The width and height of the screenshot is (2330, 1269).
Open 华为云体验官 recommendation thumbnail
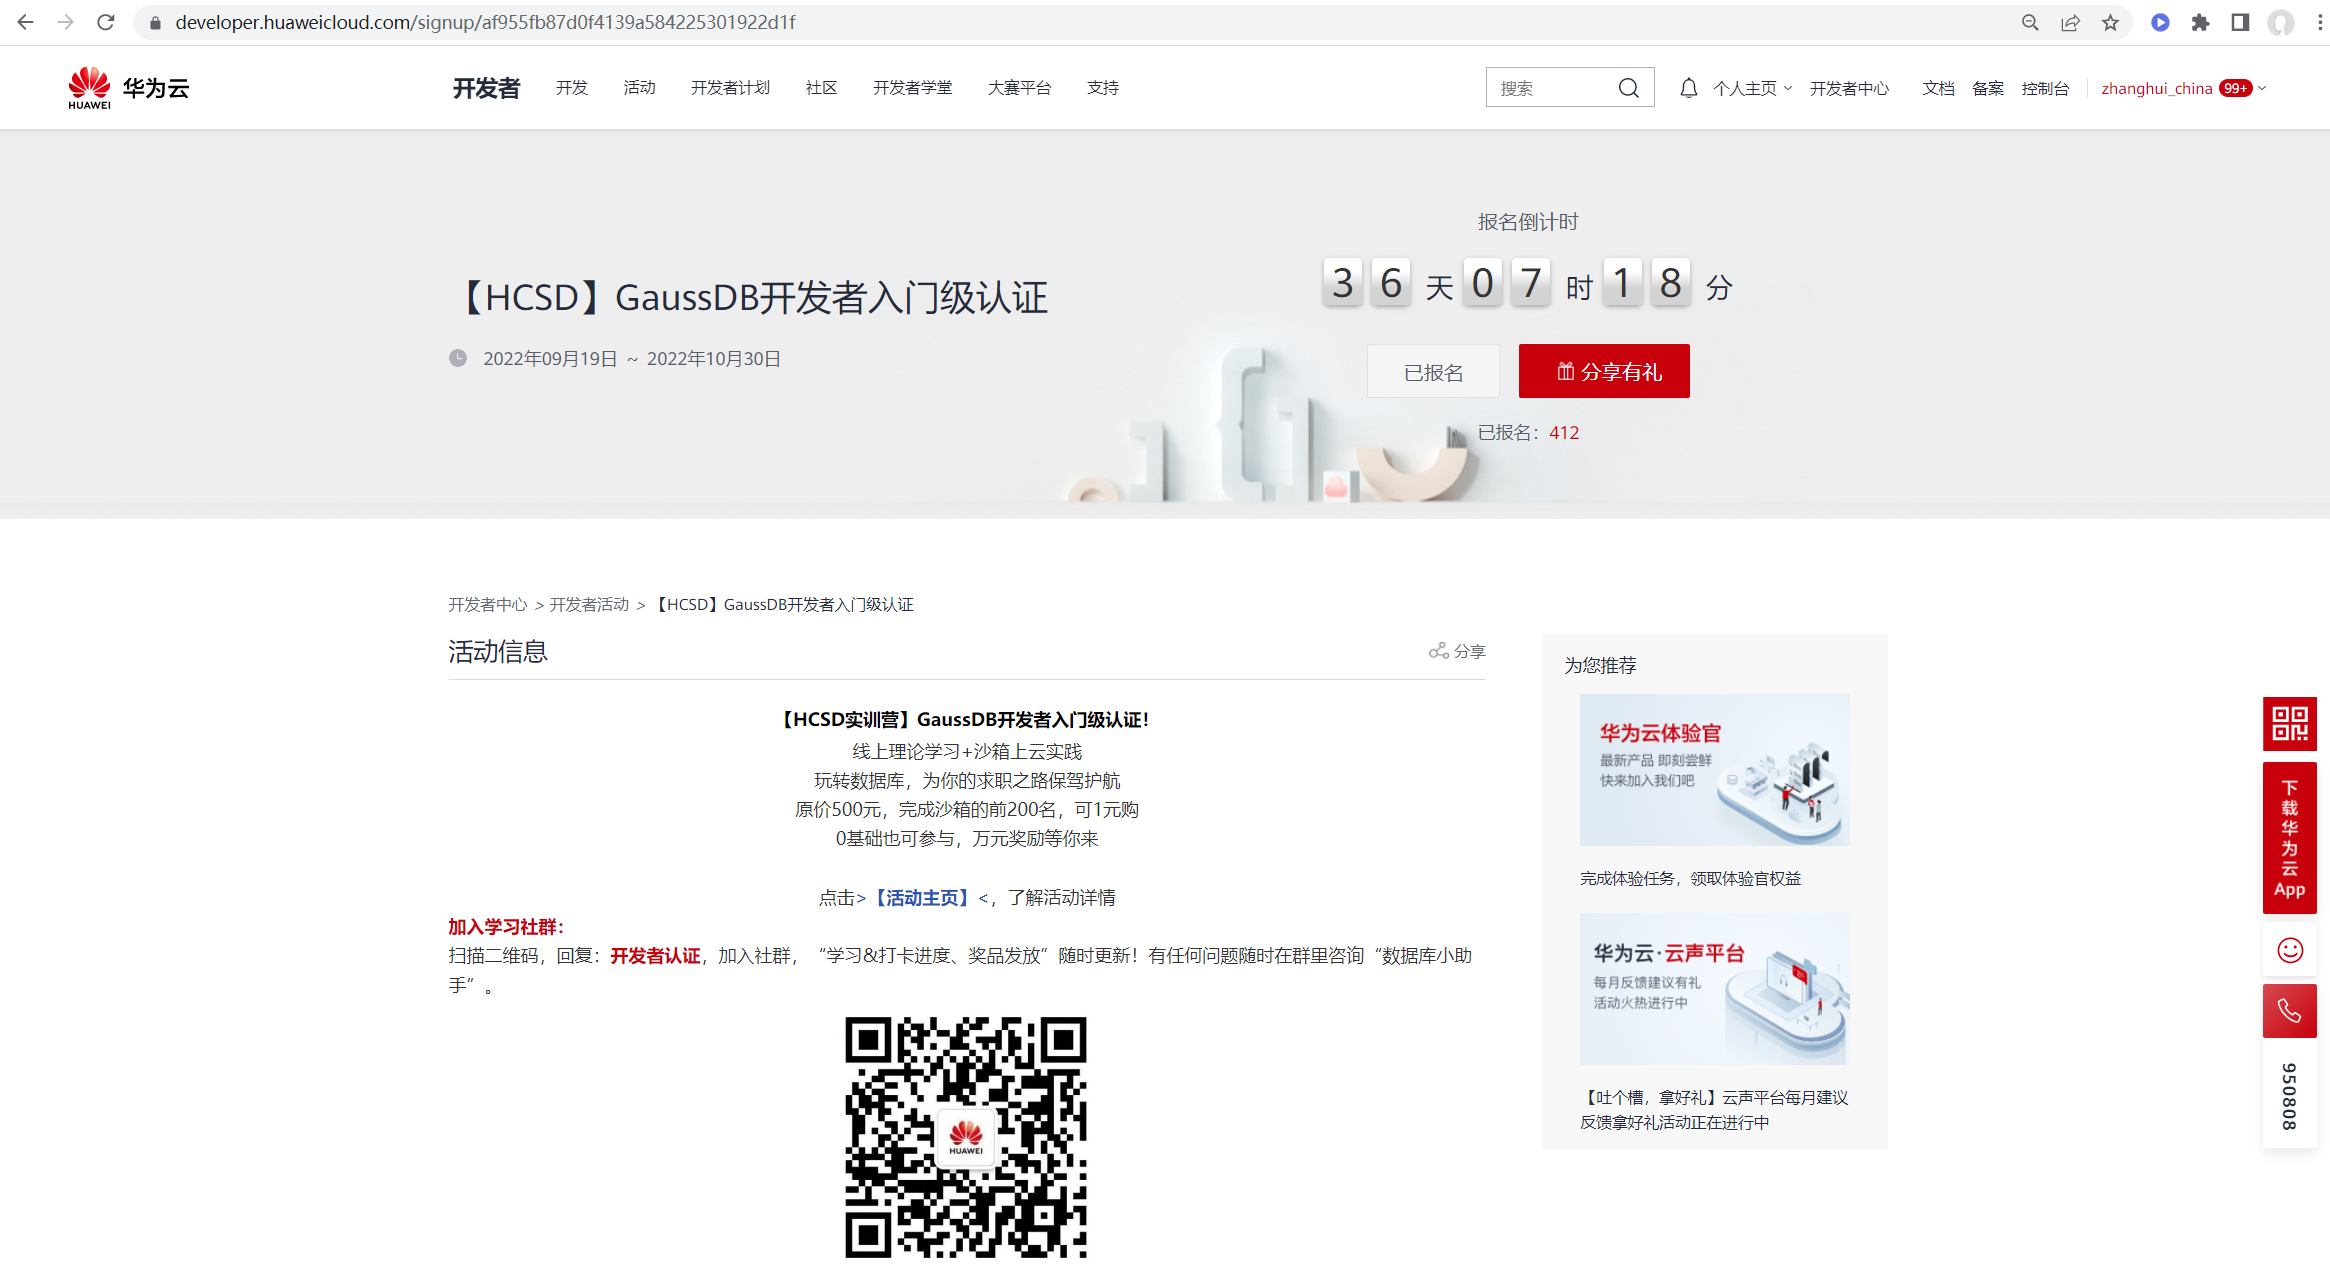pos(1713,769)
